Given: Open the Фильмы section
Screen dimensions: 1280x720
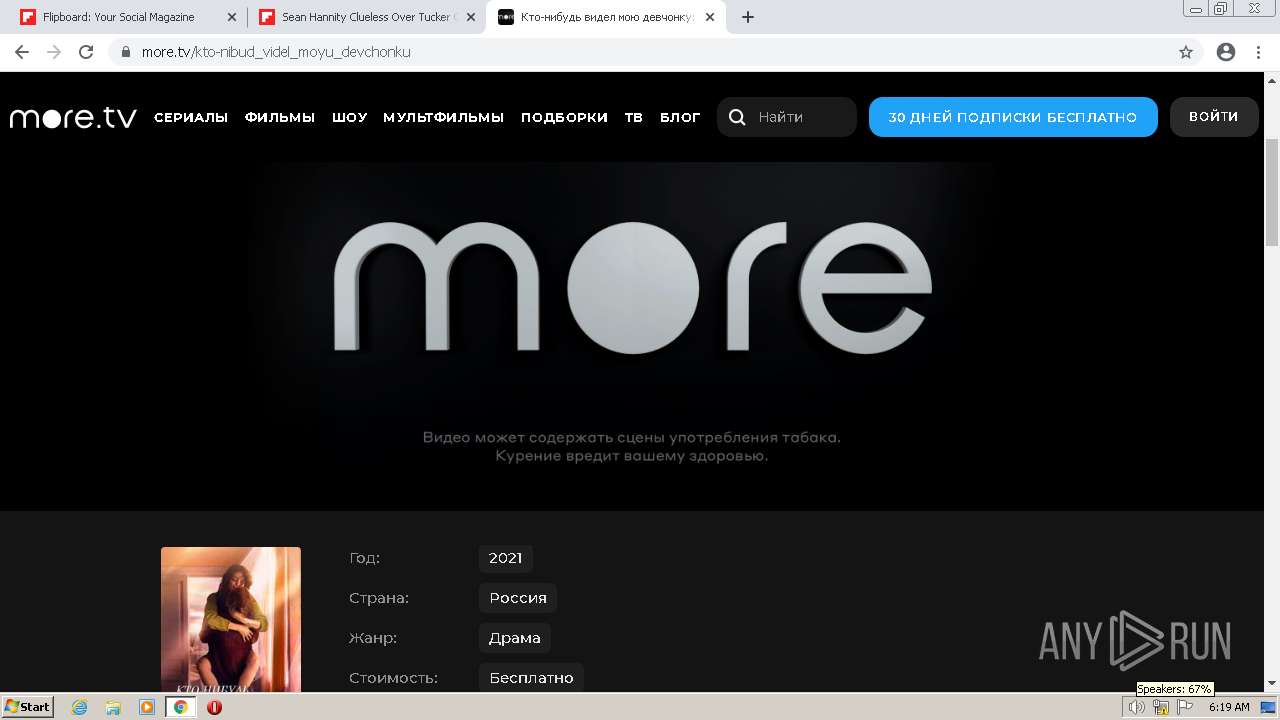Looking at the screenshot, I should point(280,117).
